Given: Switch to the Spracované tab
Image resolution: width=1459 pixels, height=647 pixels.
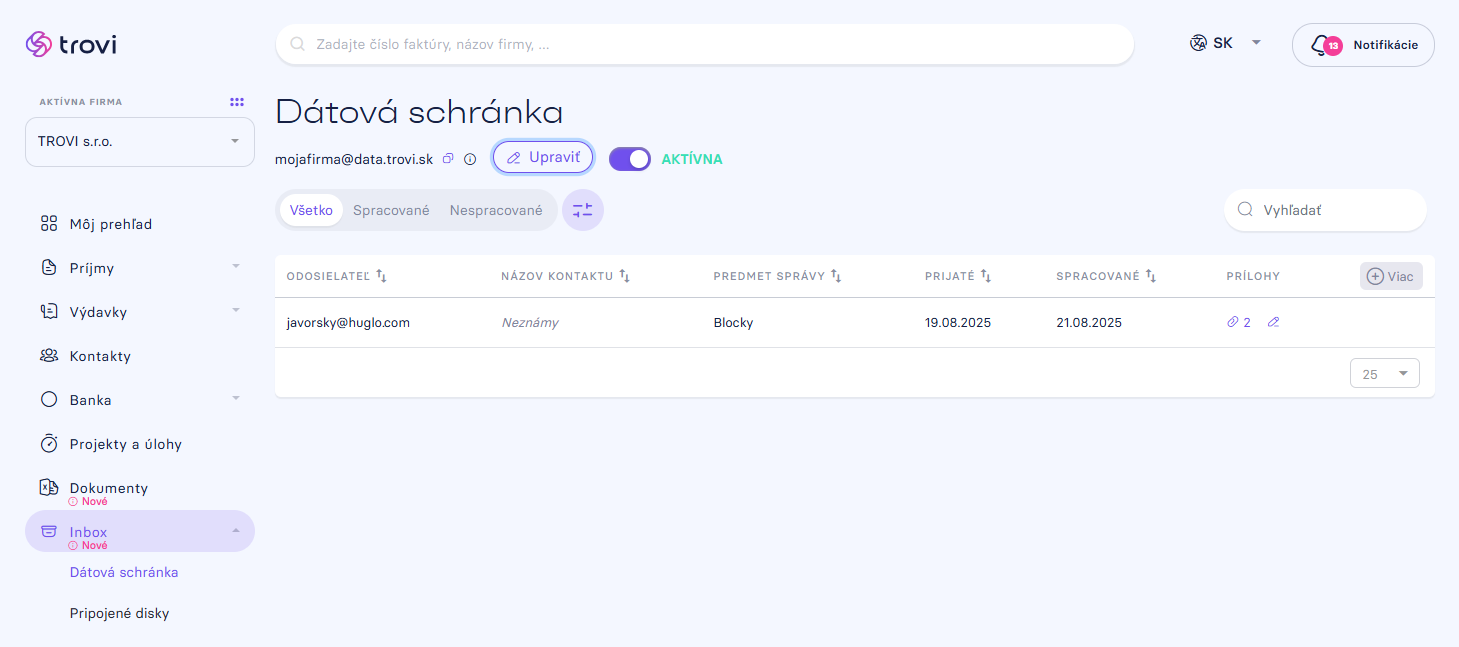Looking at the screenshot, I should click(x=391, y=210).
